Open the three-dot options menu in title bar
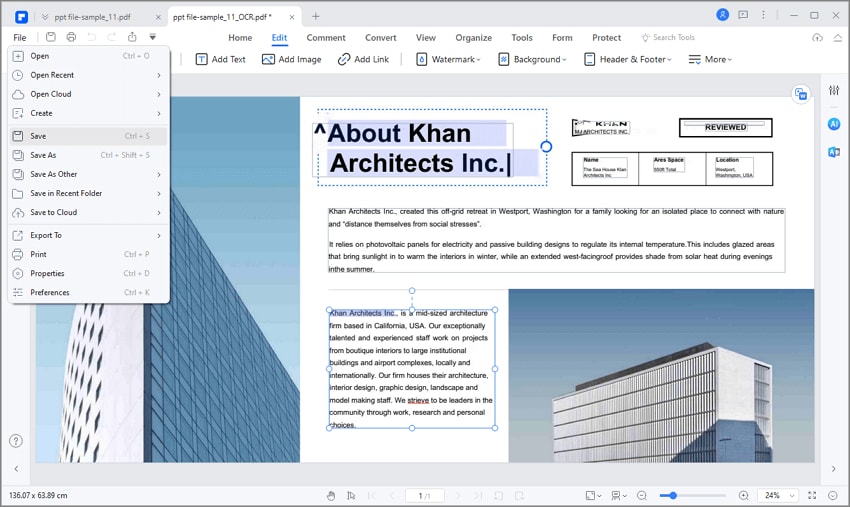The image size is (850, 507). point(763,15)
